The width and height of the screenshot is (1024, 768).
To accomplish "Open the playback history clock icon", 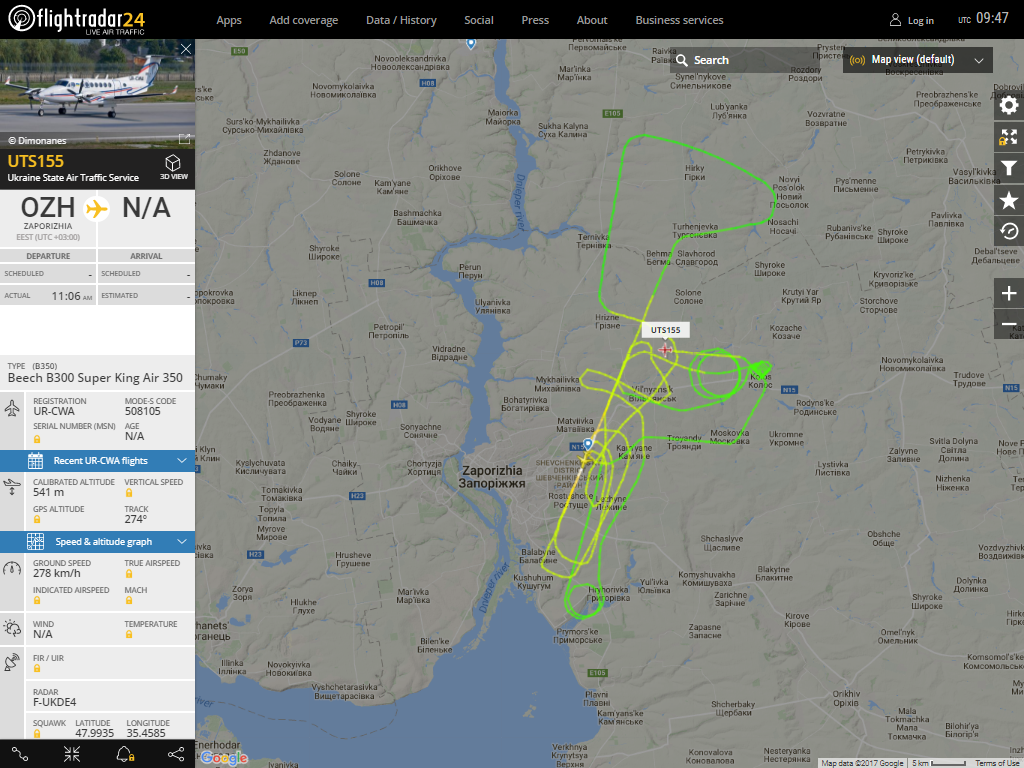I will pos(1009,232).
